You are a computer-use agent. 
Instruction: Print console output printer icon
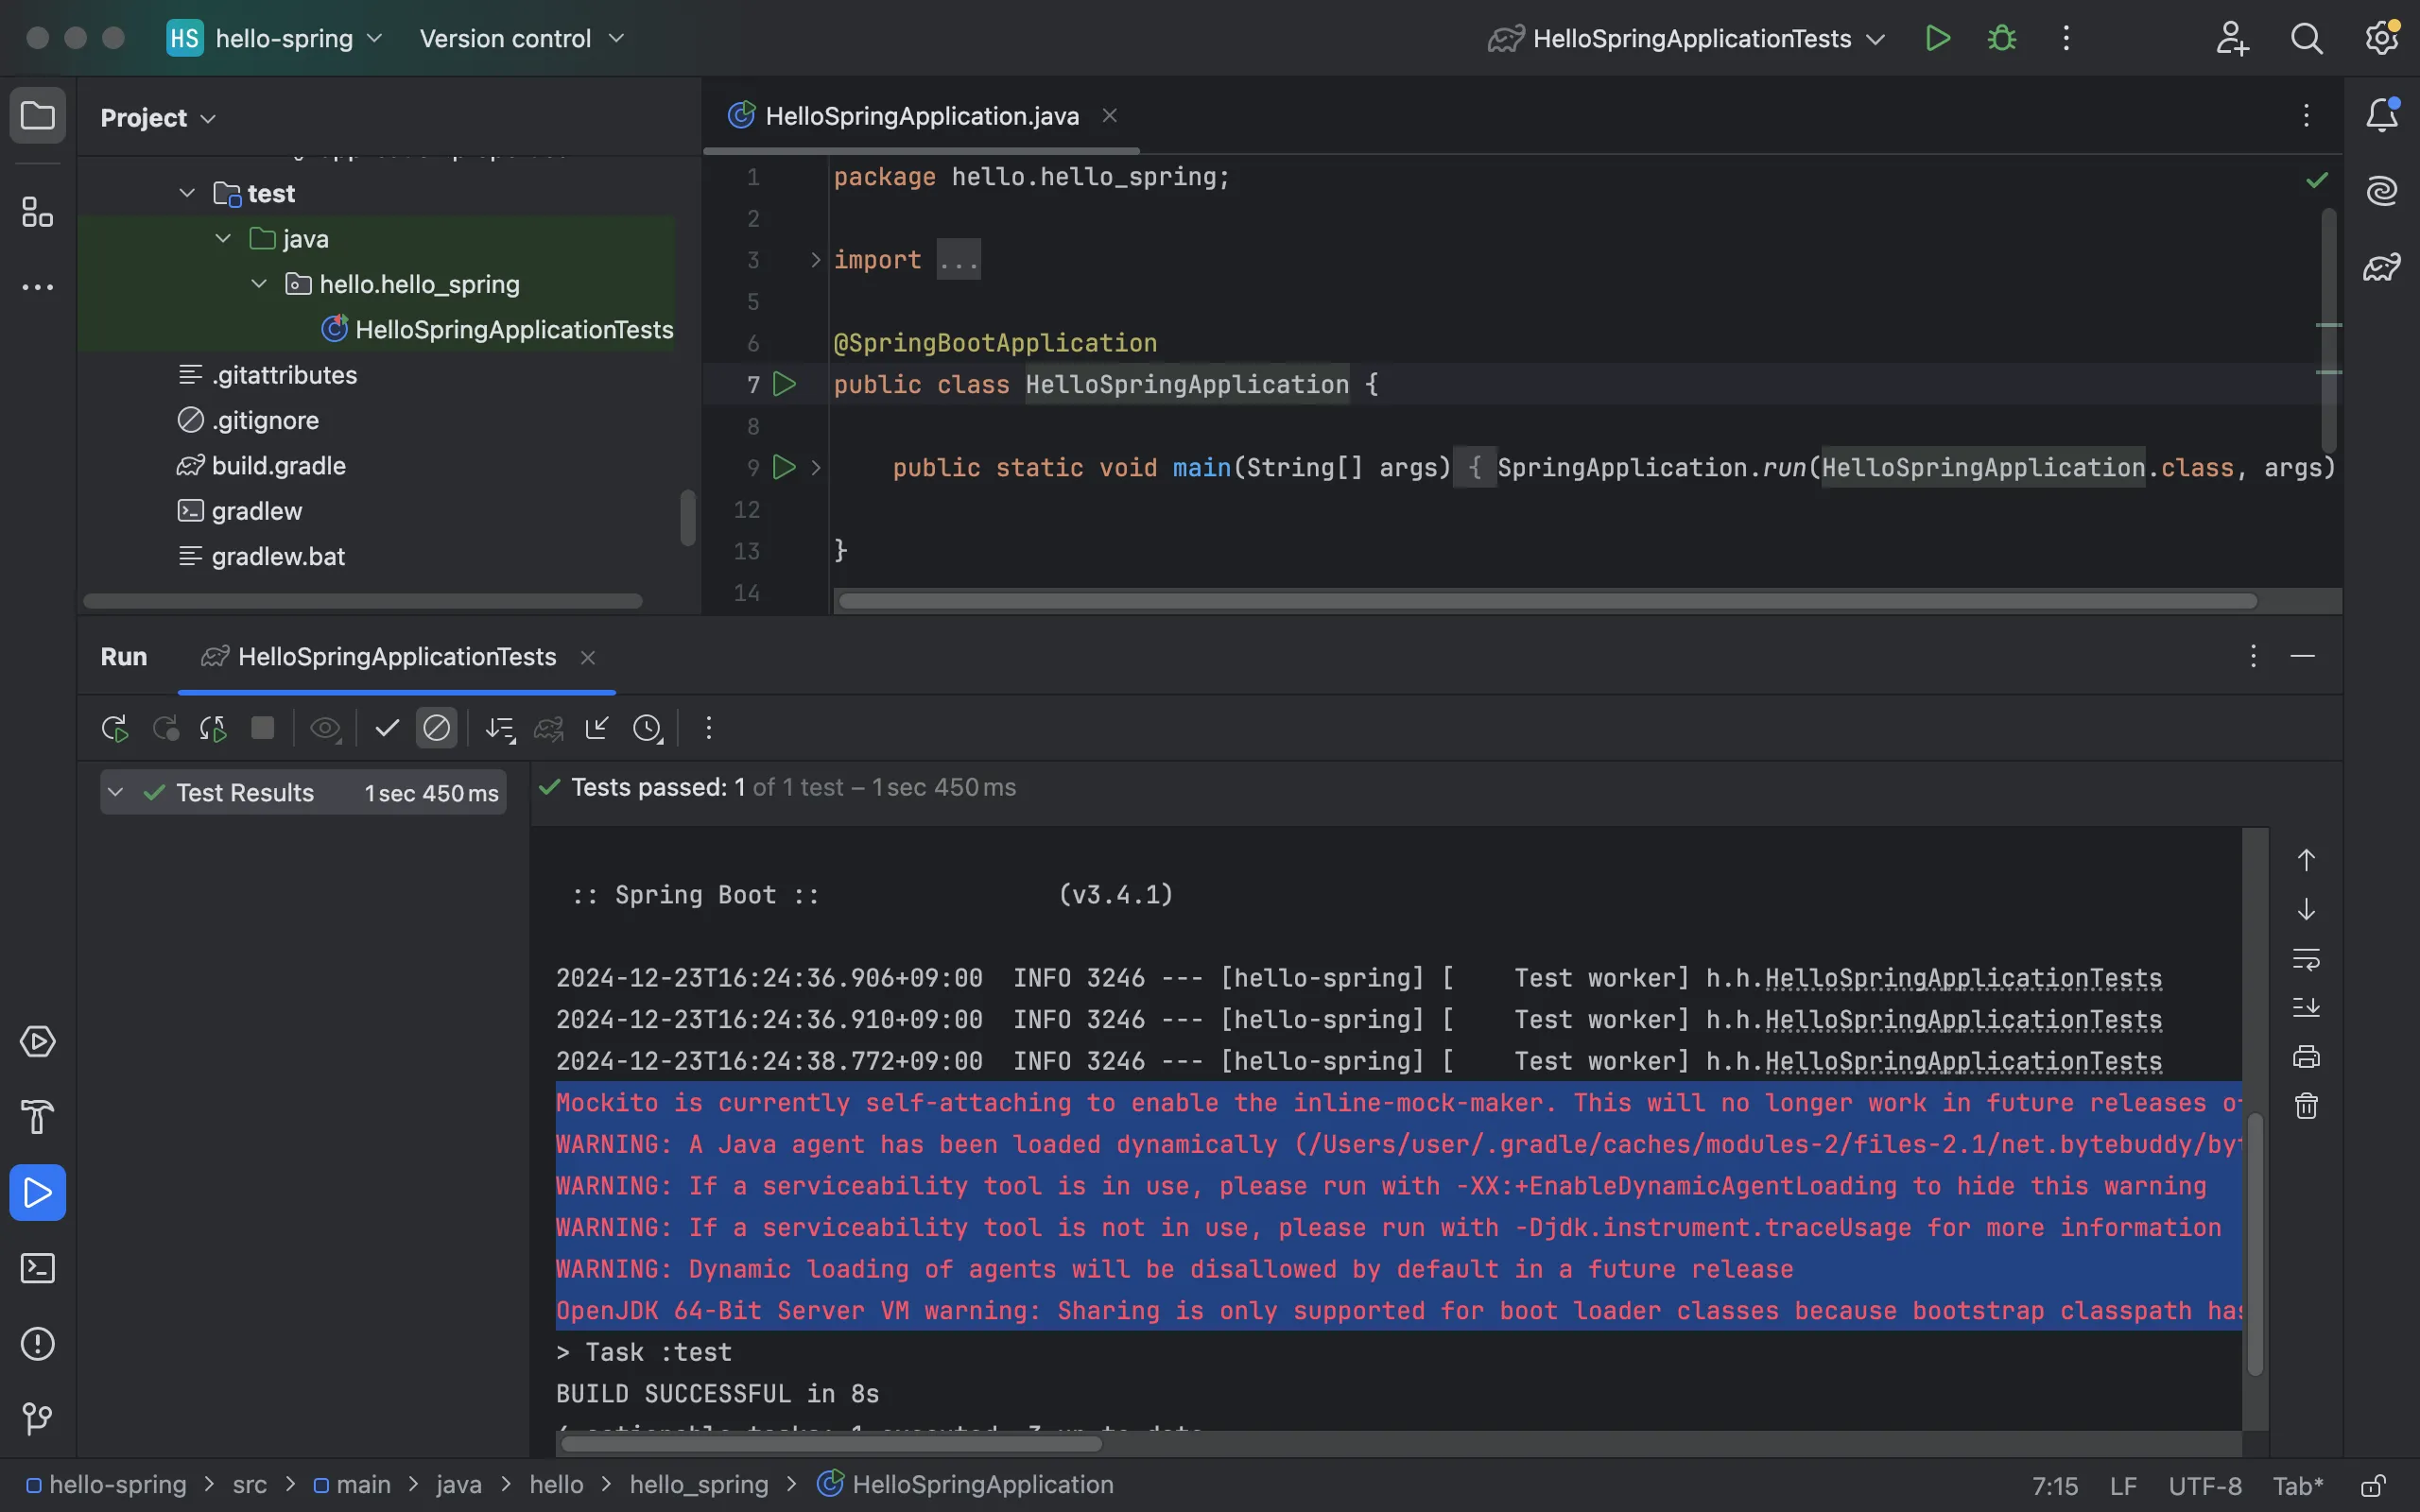click(x=2306, y=1056)
